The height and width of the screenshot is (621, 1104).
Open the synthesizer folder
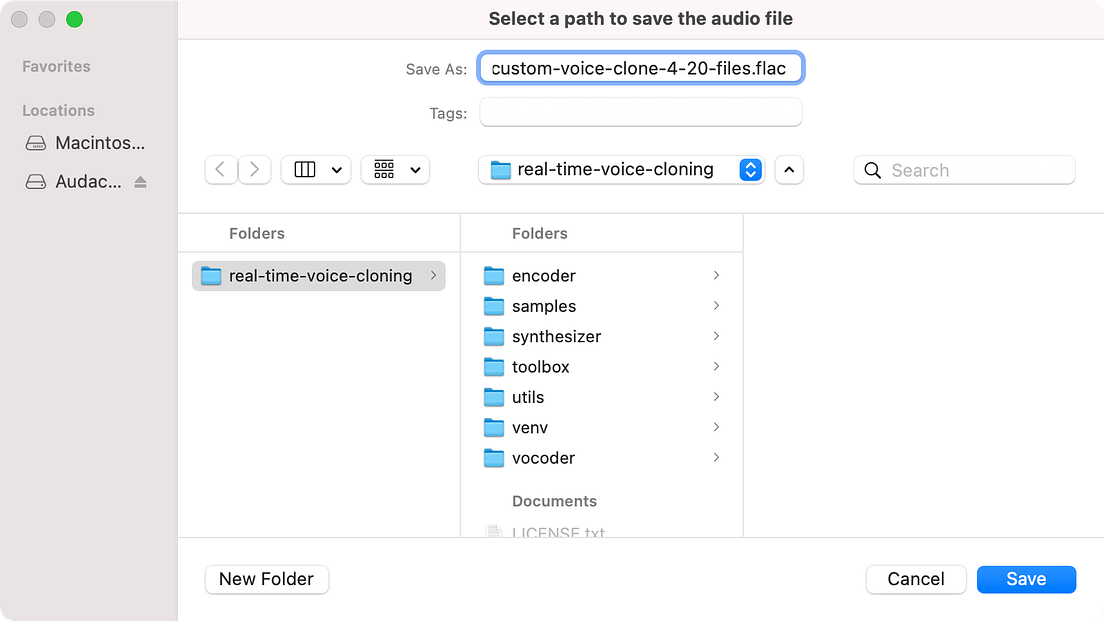pos(555,336)
